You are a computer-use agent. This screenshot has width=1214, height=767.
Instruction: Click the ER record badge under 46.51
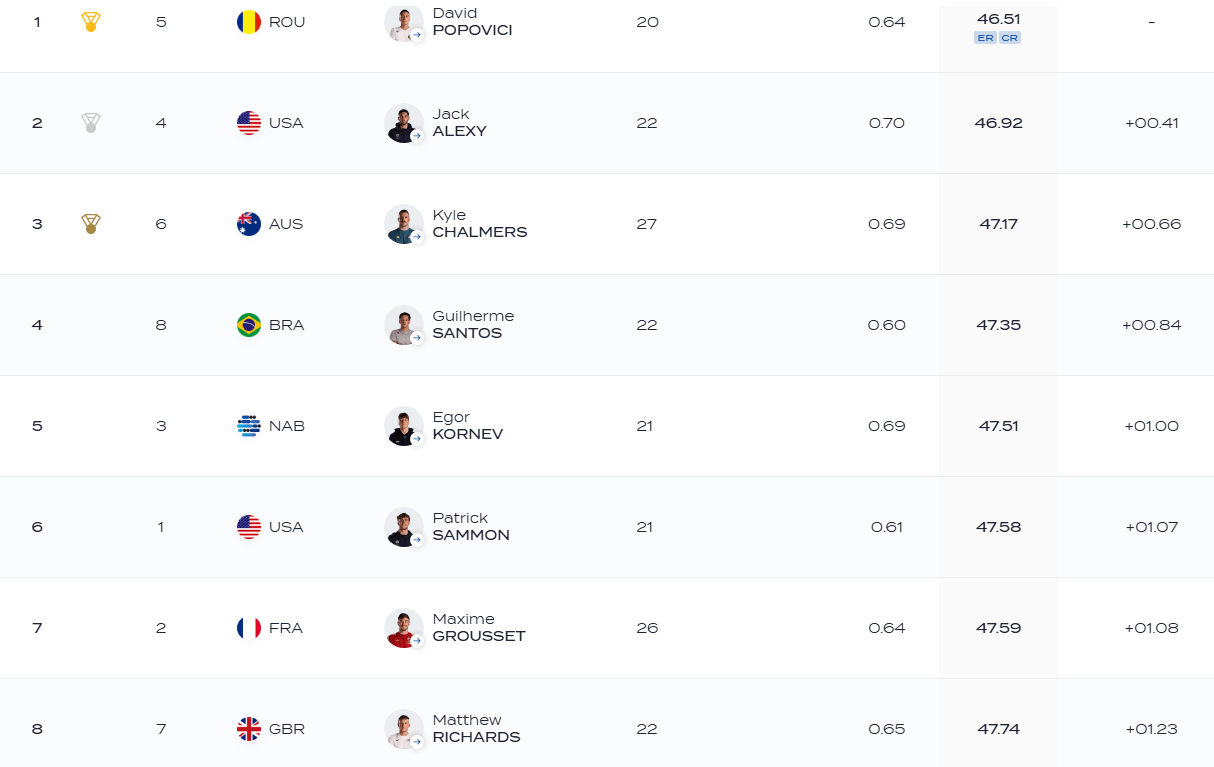click(985, 38)
